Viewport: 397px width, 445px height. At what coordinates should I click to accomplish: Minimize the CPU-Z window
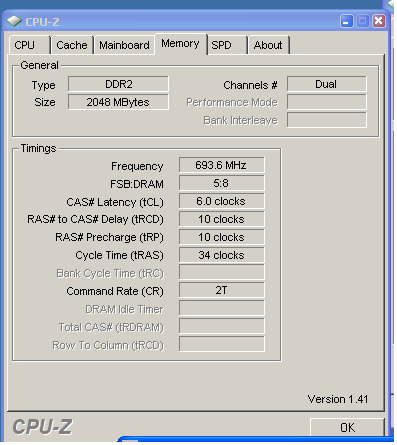pos(347,21)
